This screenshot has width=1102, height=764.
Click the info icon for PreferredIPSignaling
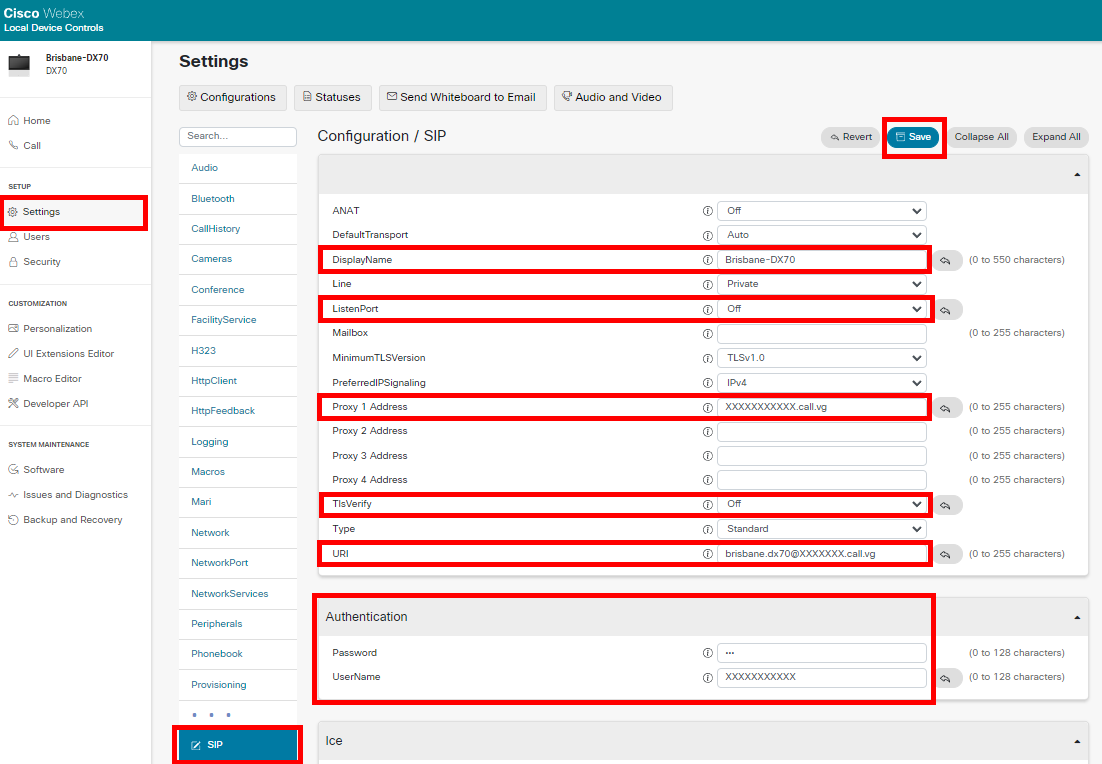[708, 383]
